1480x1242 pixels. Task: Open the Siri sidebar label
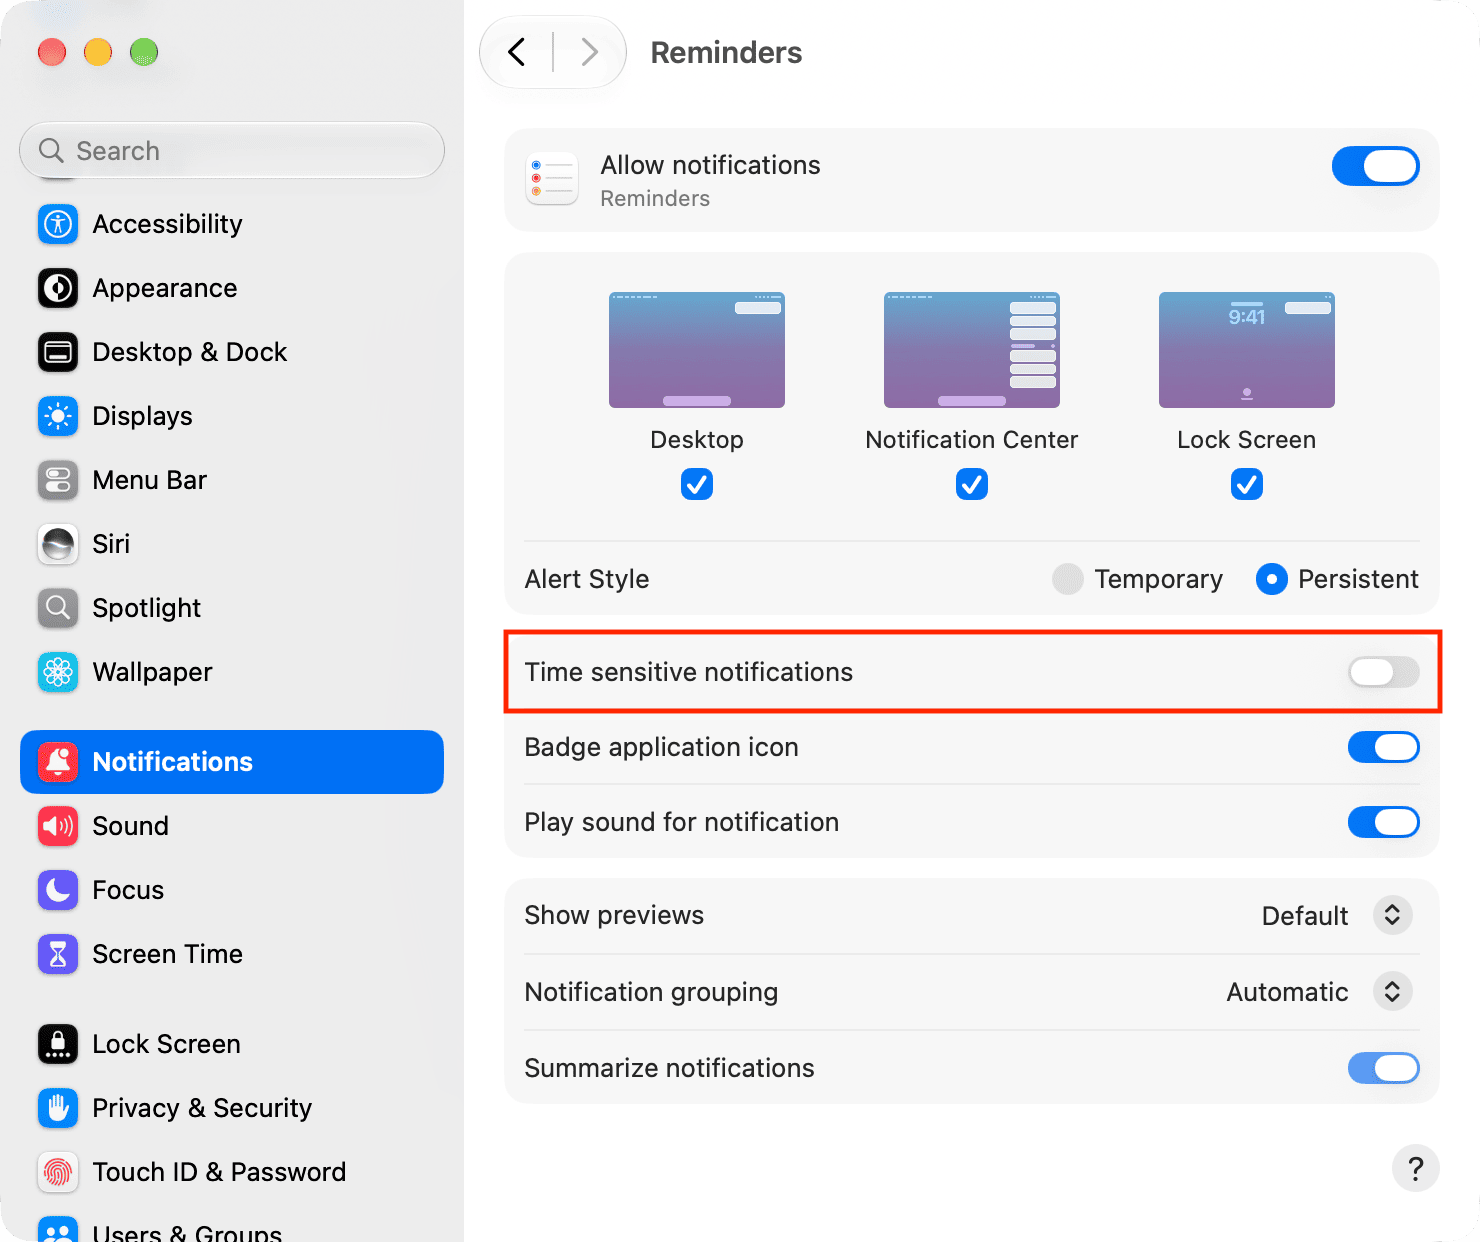click(111, 544)
